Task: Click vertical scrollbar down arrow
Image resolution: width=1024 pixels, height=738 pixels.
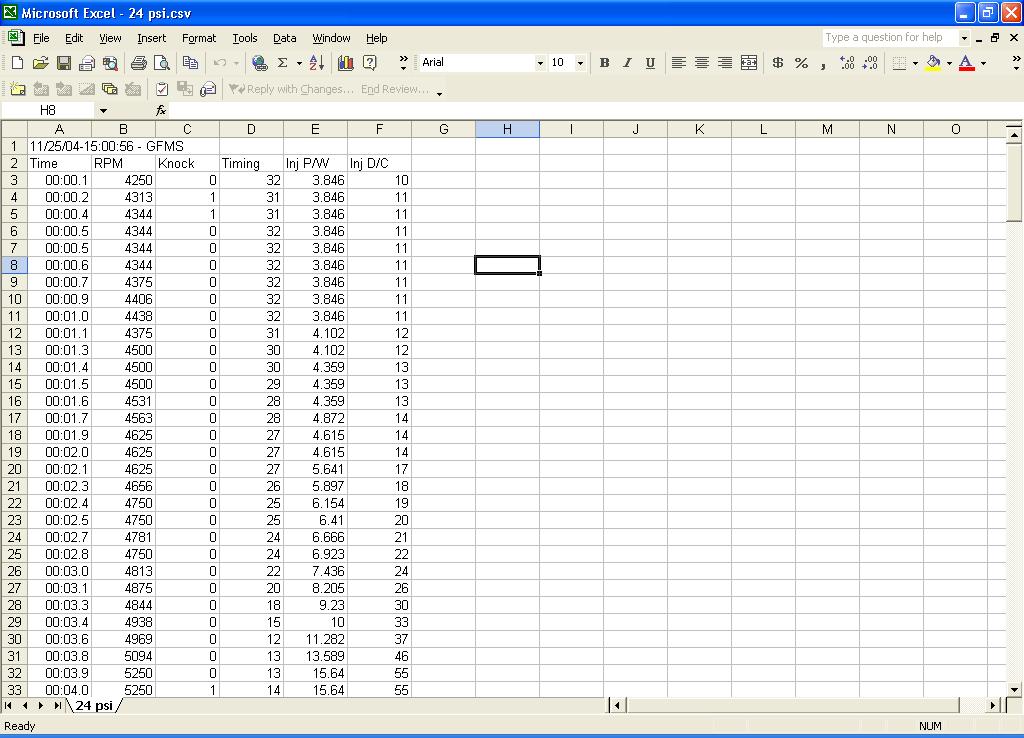Action: coord(1014,689)
